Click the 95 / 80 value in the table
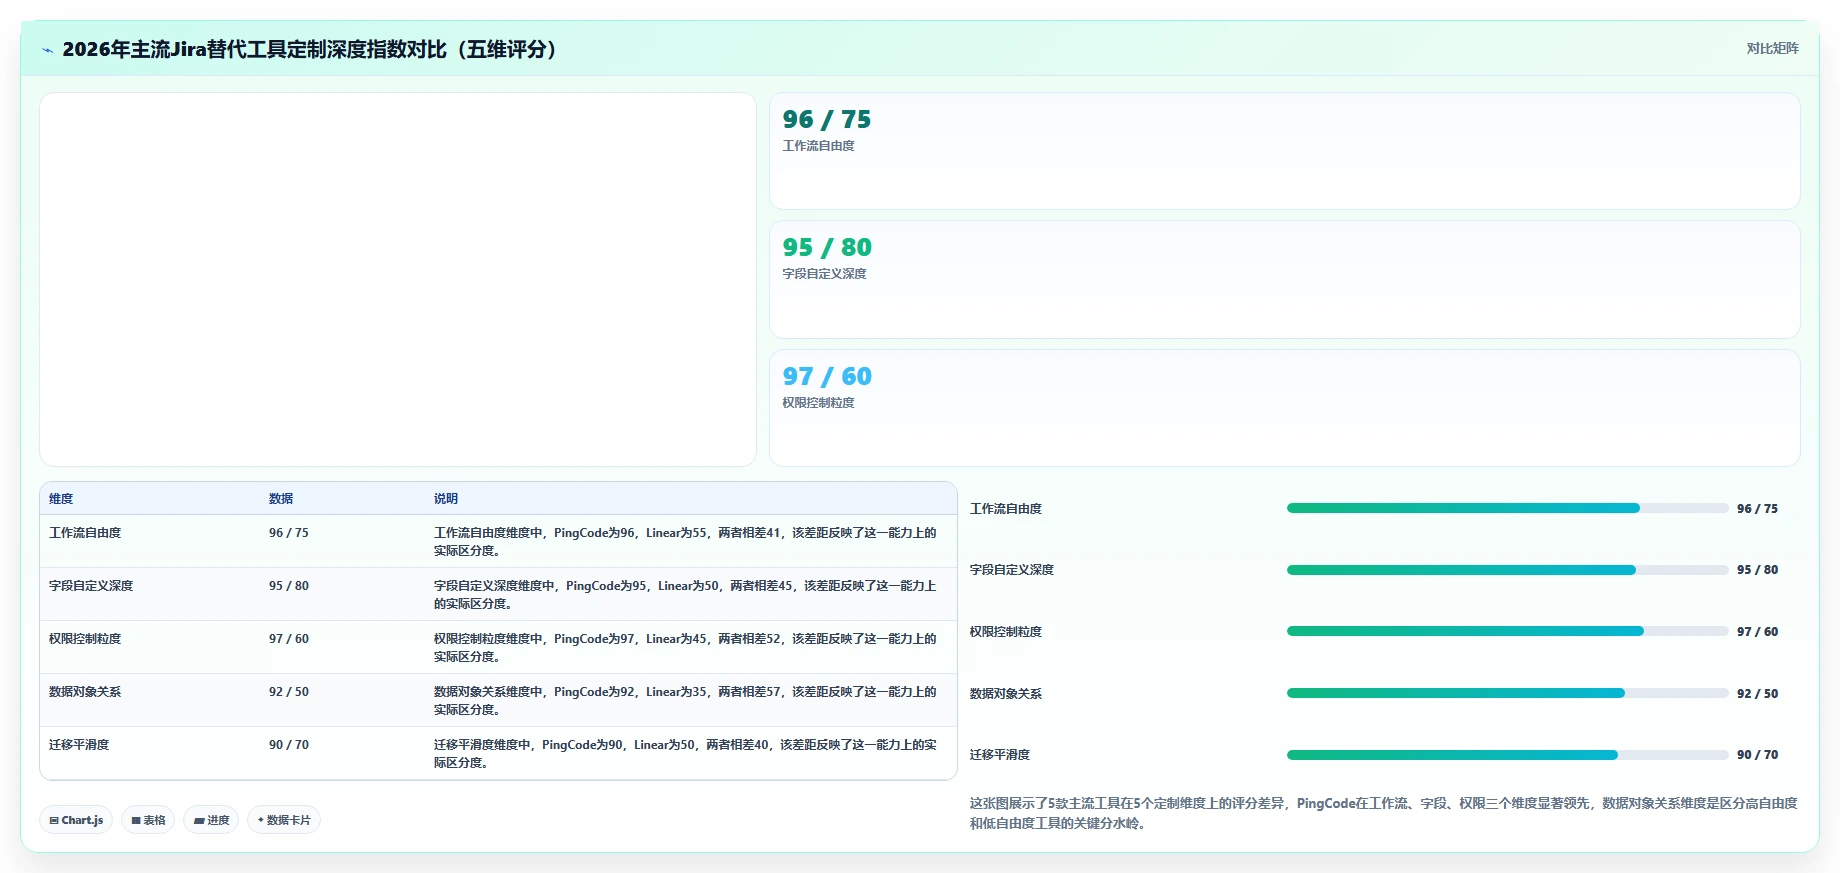The width and height of the screenshot is (1840, 873). pos(289,586)
